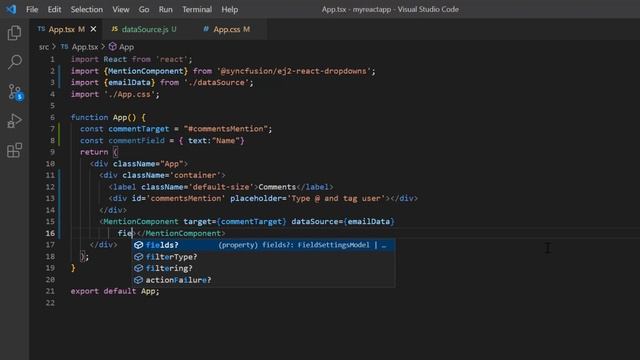Viewport: 640px width, 360px height.
Task: Open the Help menu
Action: (x=229, y=9)
